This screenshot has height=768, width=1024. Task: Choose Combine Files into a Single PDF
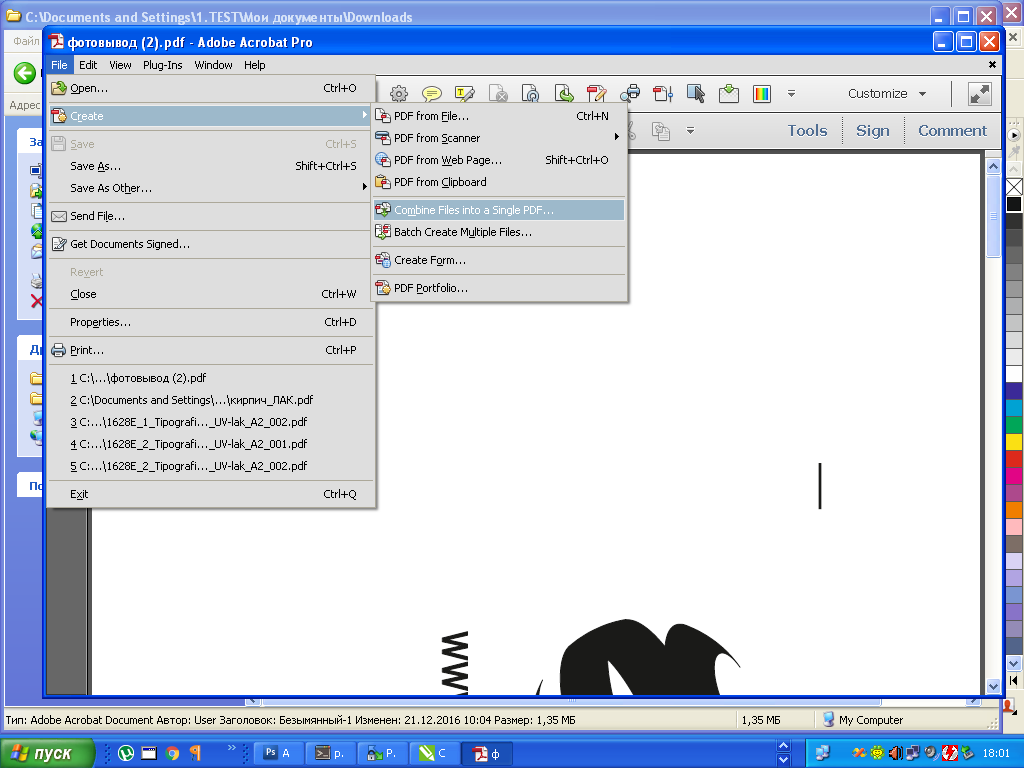pos(499,210)
